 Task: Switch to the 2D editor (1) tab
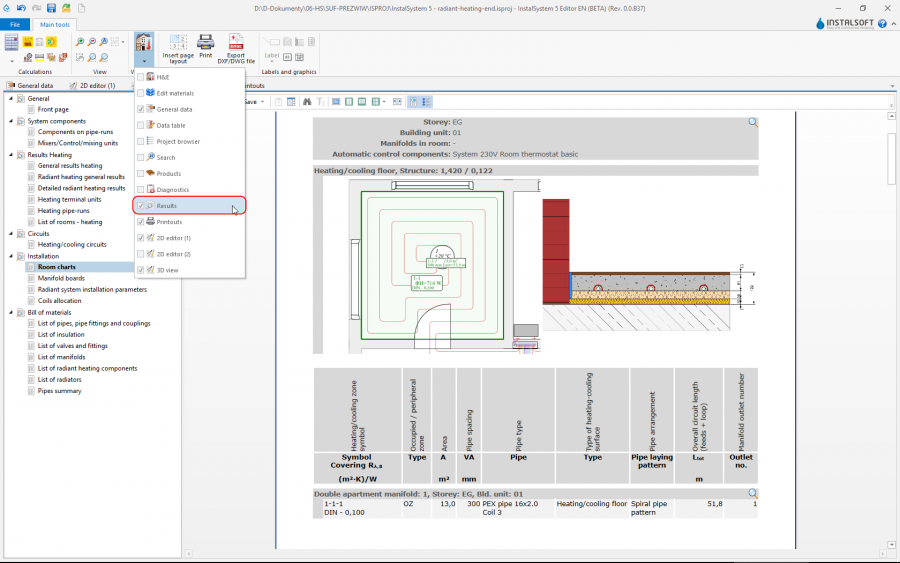(97, 86)
